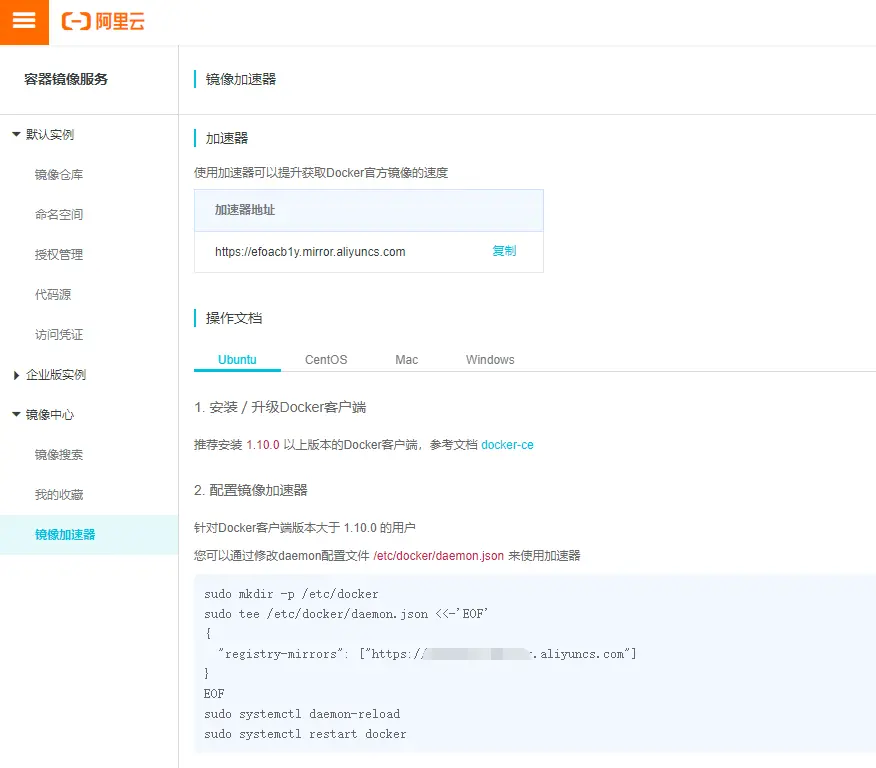Screen dimensions: 876x768
Task: Click the /etc/docker/daemon.json path text
Action: (439, 556)
